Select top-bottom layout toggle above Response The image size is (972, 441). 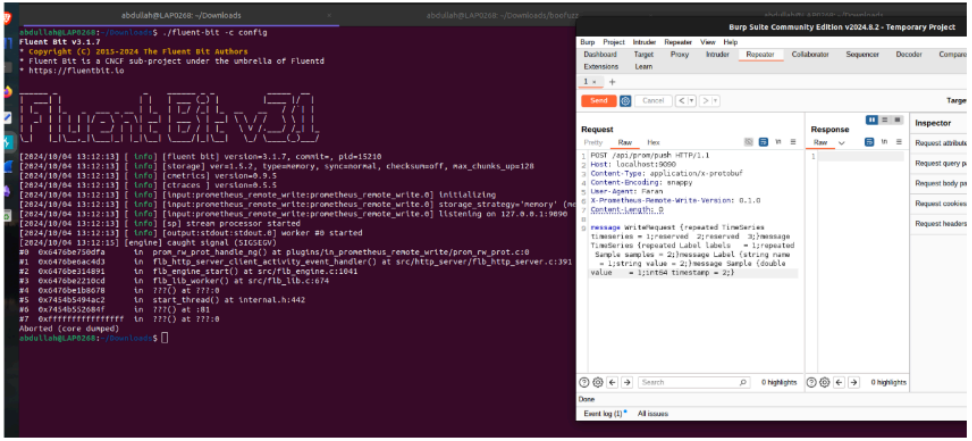[885, 120]
